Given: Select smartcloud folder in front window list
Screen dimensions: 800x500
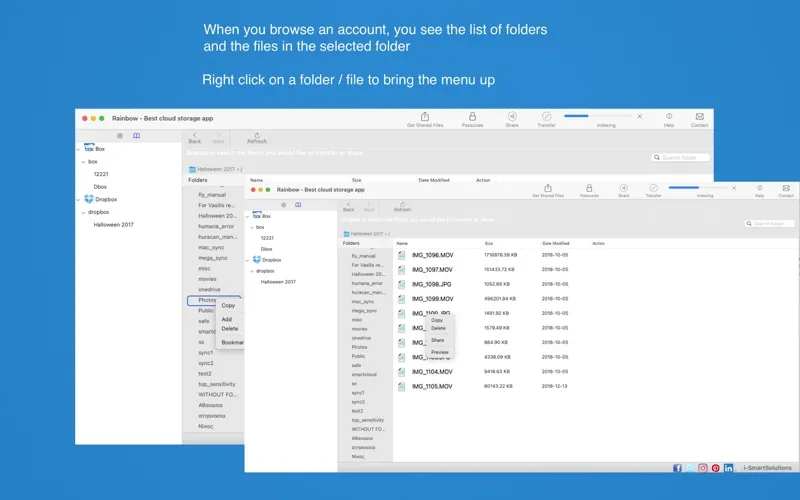Looking at the screenshot, I should click(x=364, y=374).
